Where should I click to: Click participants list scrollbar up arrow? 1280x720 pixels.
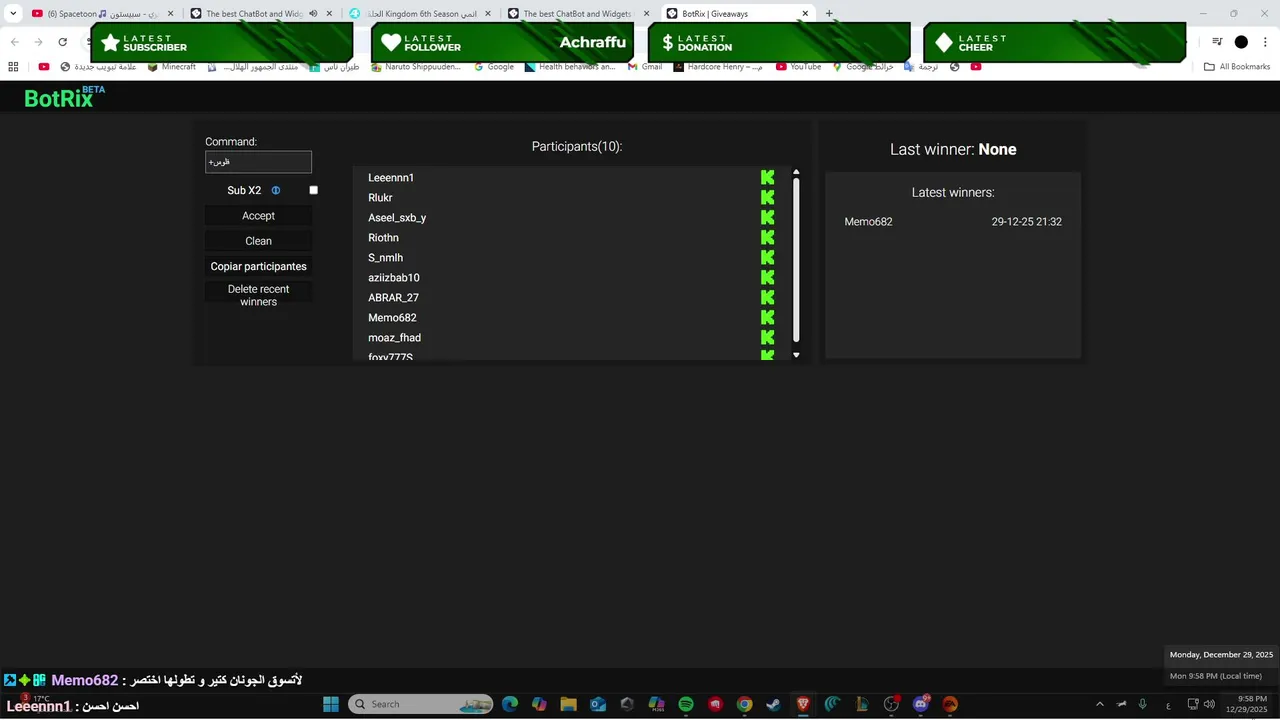(796, 172)
